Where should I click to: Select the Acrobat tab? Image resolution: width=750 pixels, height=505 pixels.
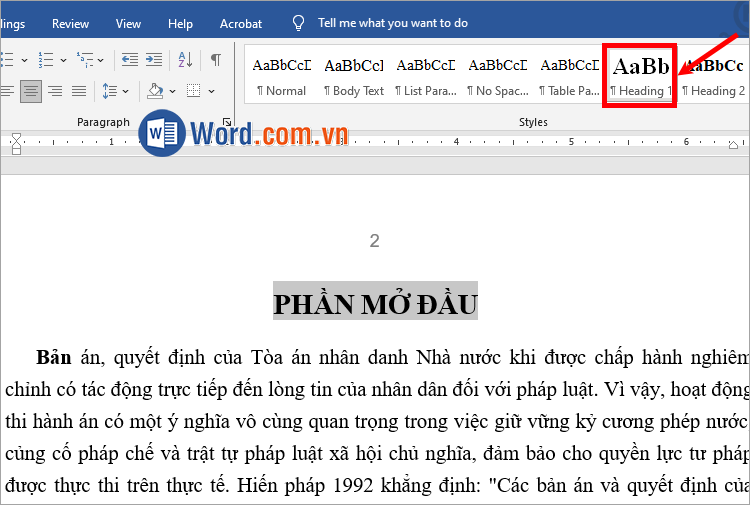tap(241, 23)
